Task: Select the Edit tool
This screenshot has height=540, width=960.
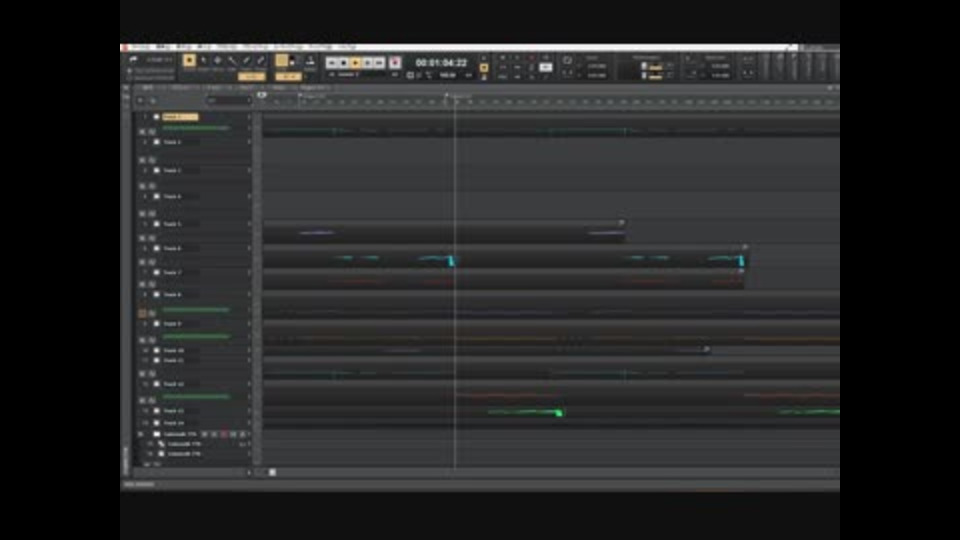Action: click(232, 60)
